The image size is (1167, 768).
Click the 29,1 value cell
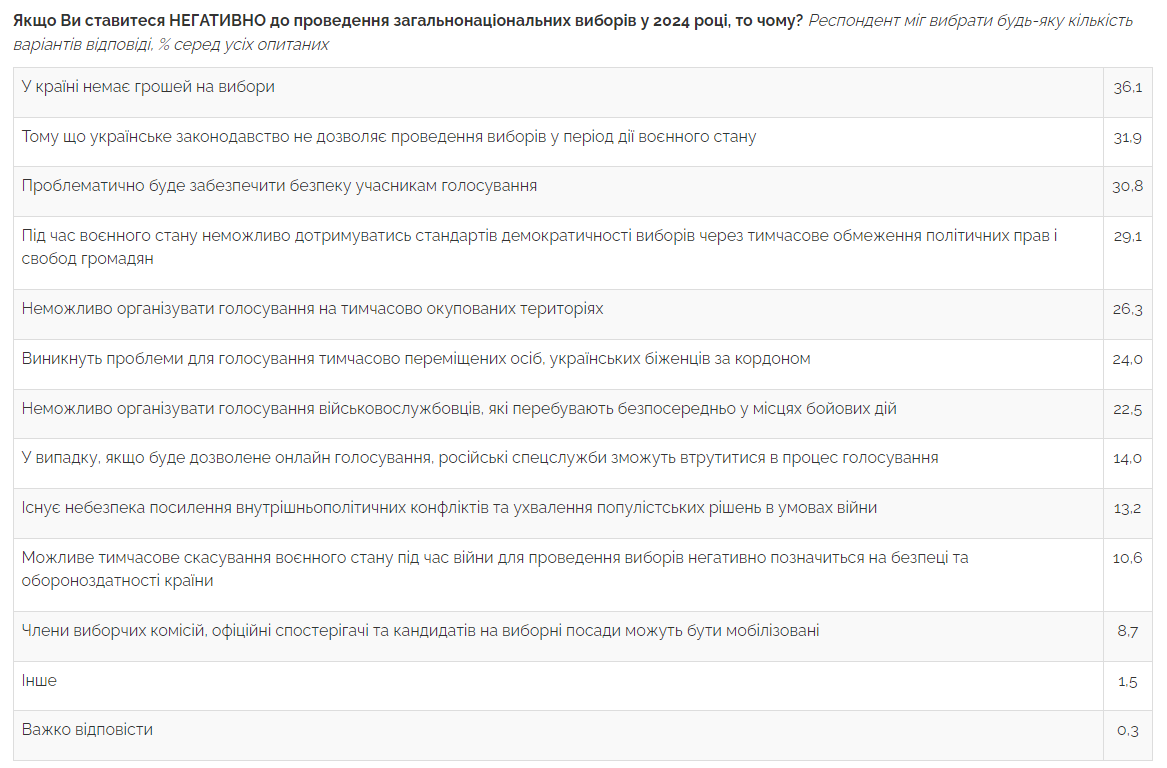pyautogui.click(x=1127, y=238)
